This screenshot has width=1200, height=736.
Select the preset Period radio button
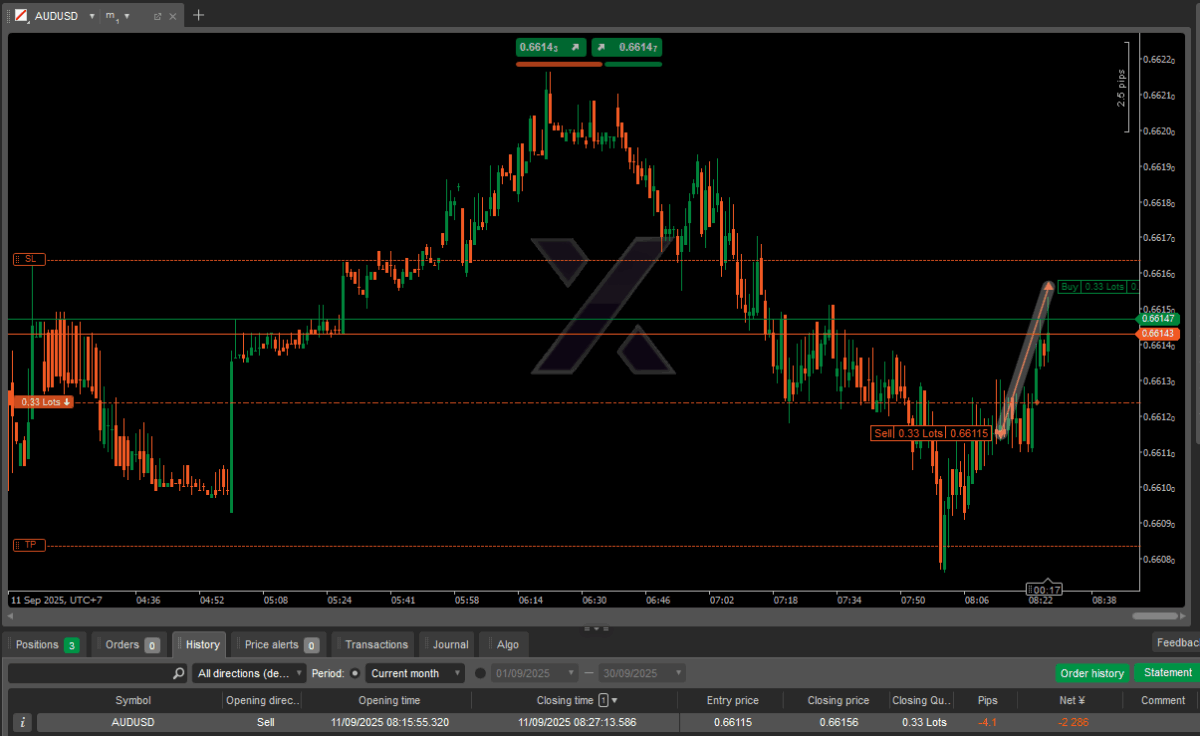(355, 673)
